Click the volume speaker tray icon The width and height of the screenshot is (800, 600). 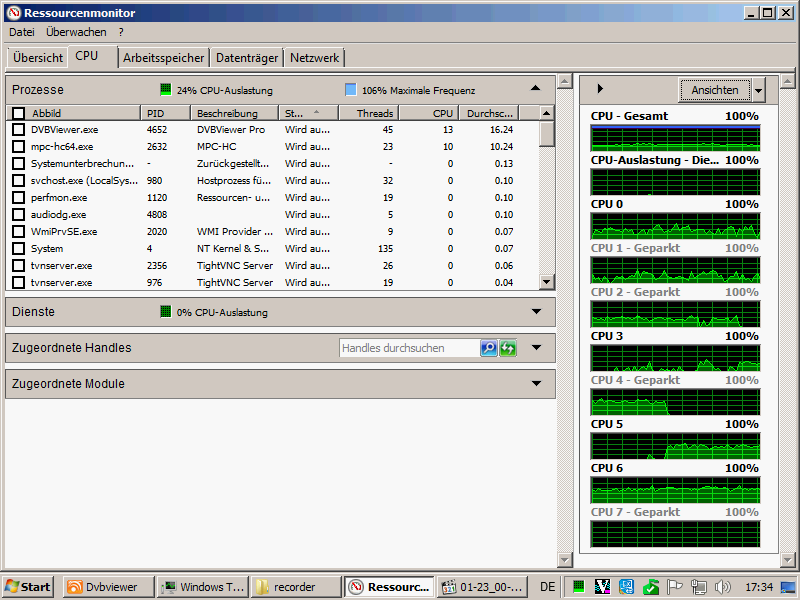tap(722, 587)
